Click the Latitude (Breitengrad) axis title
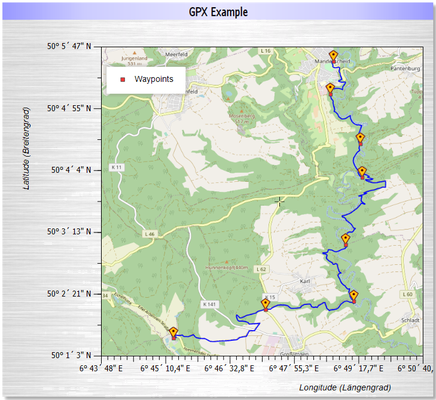Viewport: 436px width, 400px height. [x=26, y=148]
